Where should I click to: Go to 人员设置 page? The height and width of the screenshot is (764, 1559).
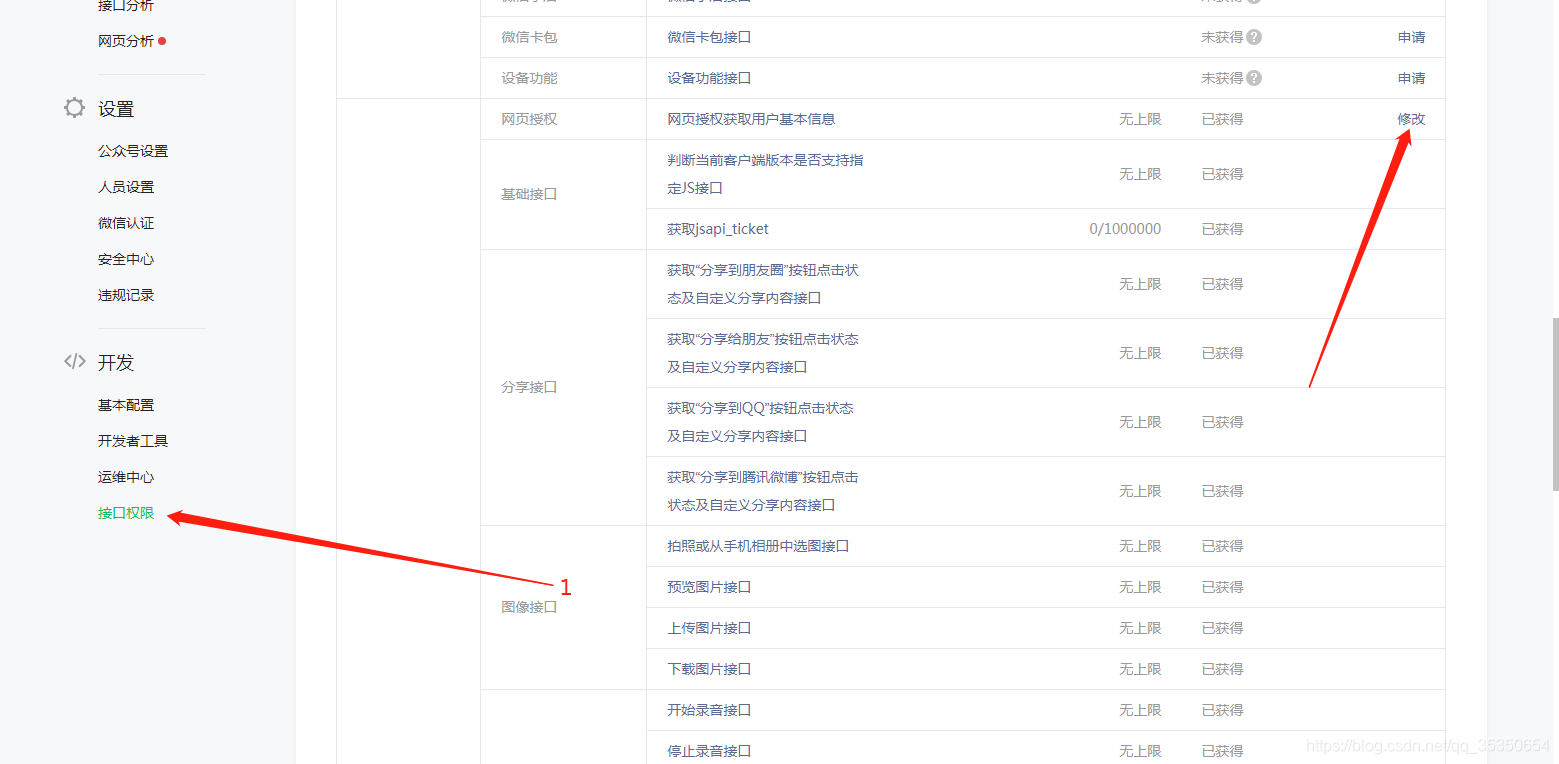(126, 187)
